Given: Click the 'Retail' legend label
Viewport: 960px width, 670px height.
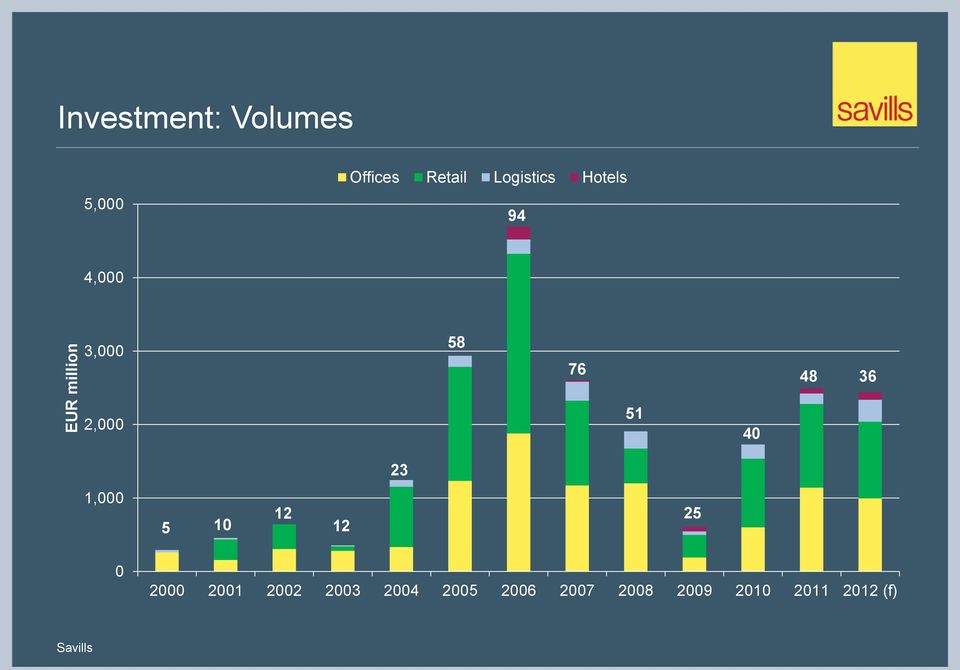Looking at the screenshot, I should coord(446,178).
